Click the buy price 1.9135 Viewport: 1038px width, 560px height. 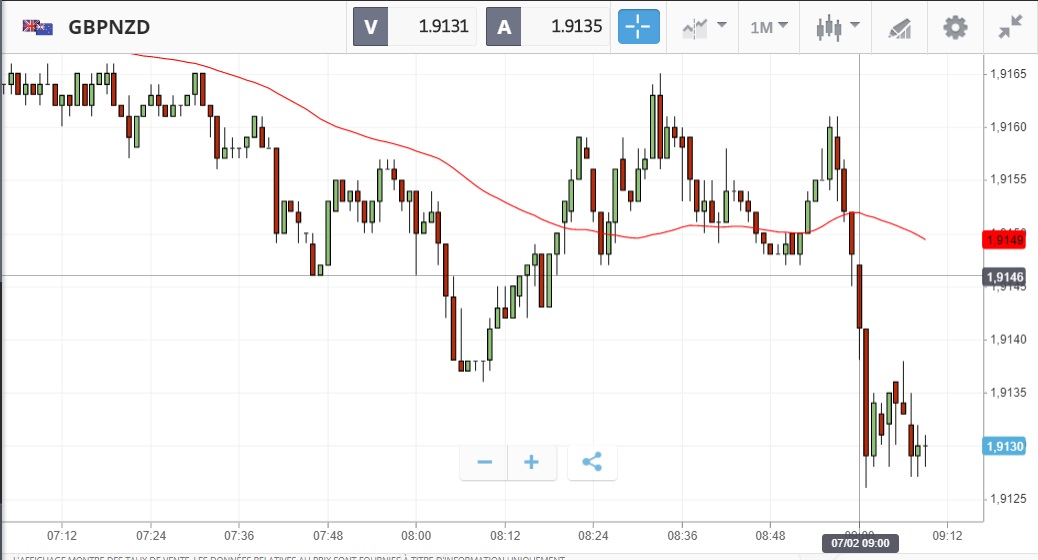pos(566,27)
